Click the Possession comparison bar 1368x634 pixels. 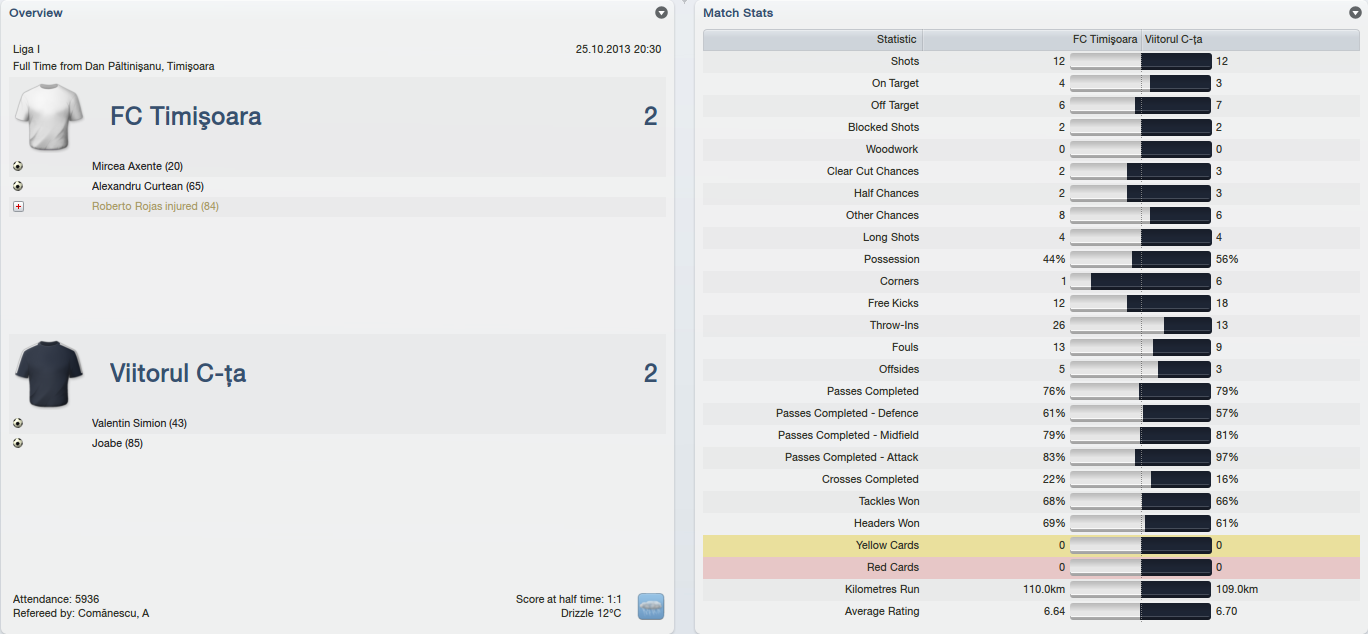coord(1141,259)
